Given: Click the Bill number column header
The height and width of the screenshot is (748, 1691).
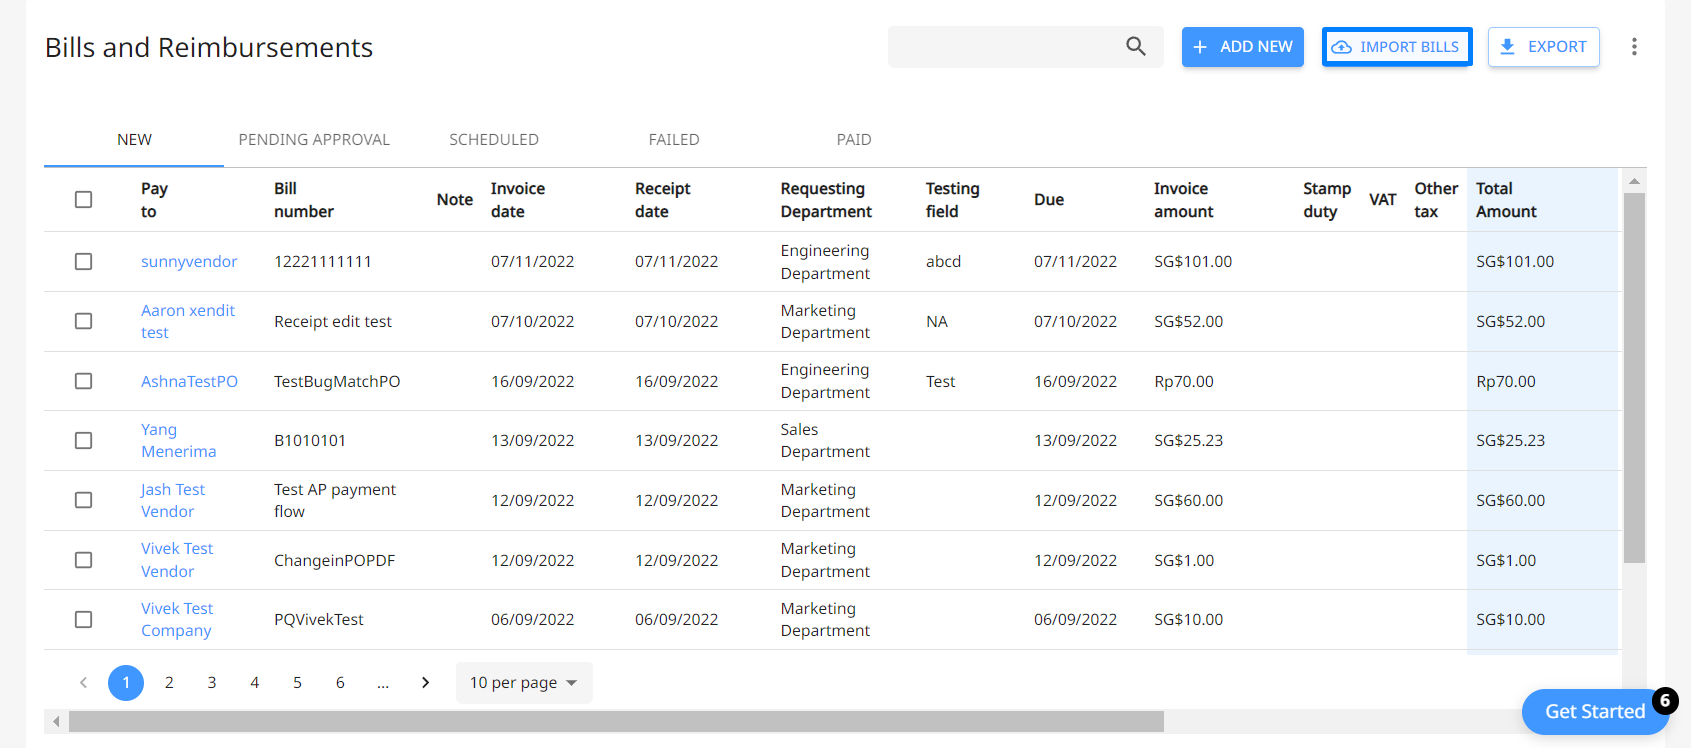Looking at the screenshot, I should coord(304,200).
